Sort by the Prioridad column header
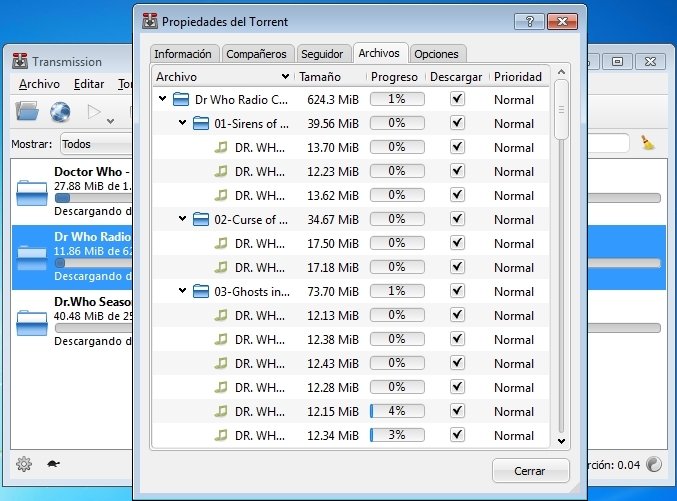677x501 pixels. (x=518, y=77)
